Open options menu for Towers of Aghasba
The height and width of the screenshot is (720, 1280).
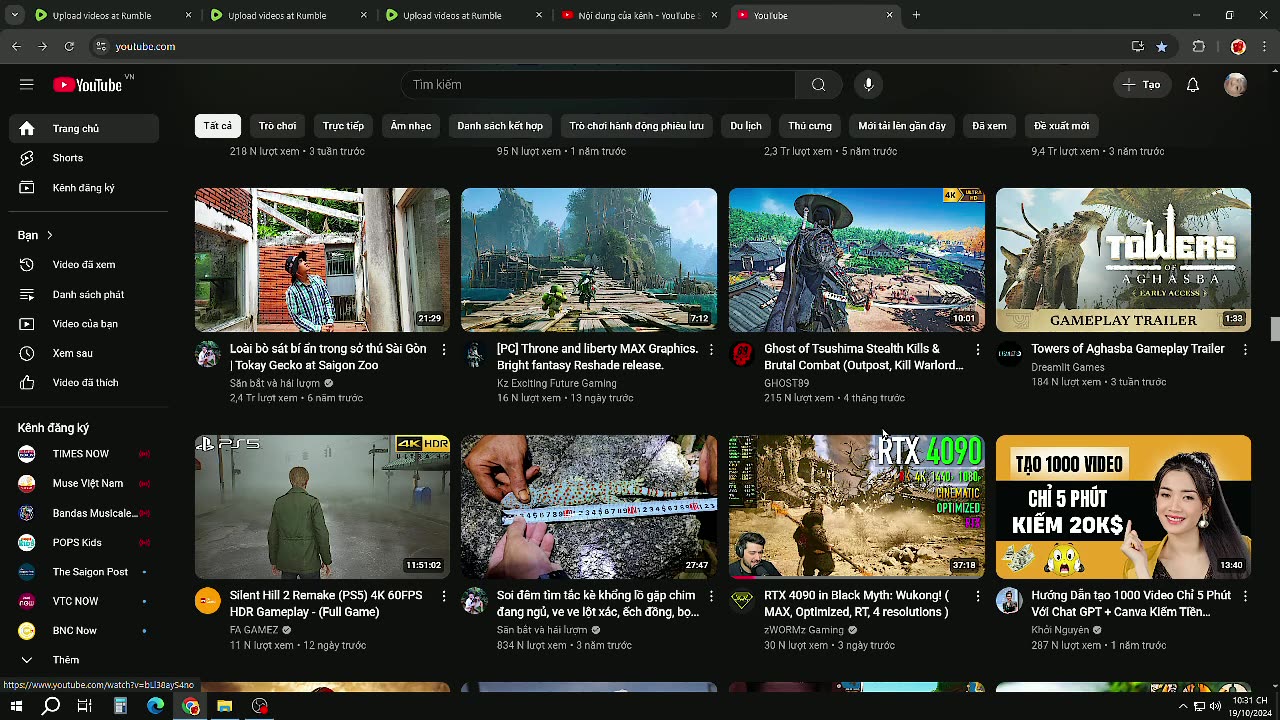[x=1245, y=349]
